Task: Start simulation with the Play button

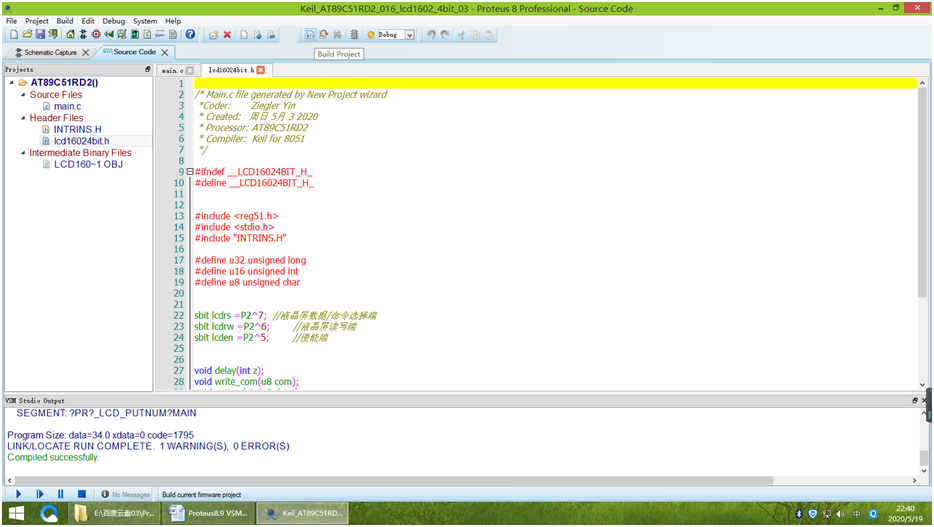Action: [x=18, y=494]
